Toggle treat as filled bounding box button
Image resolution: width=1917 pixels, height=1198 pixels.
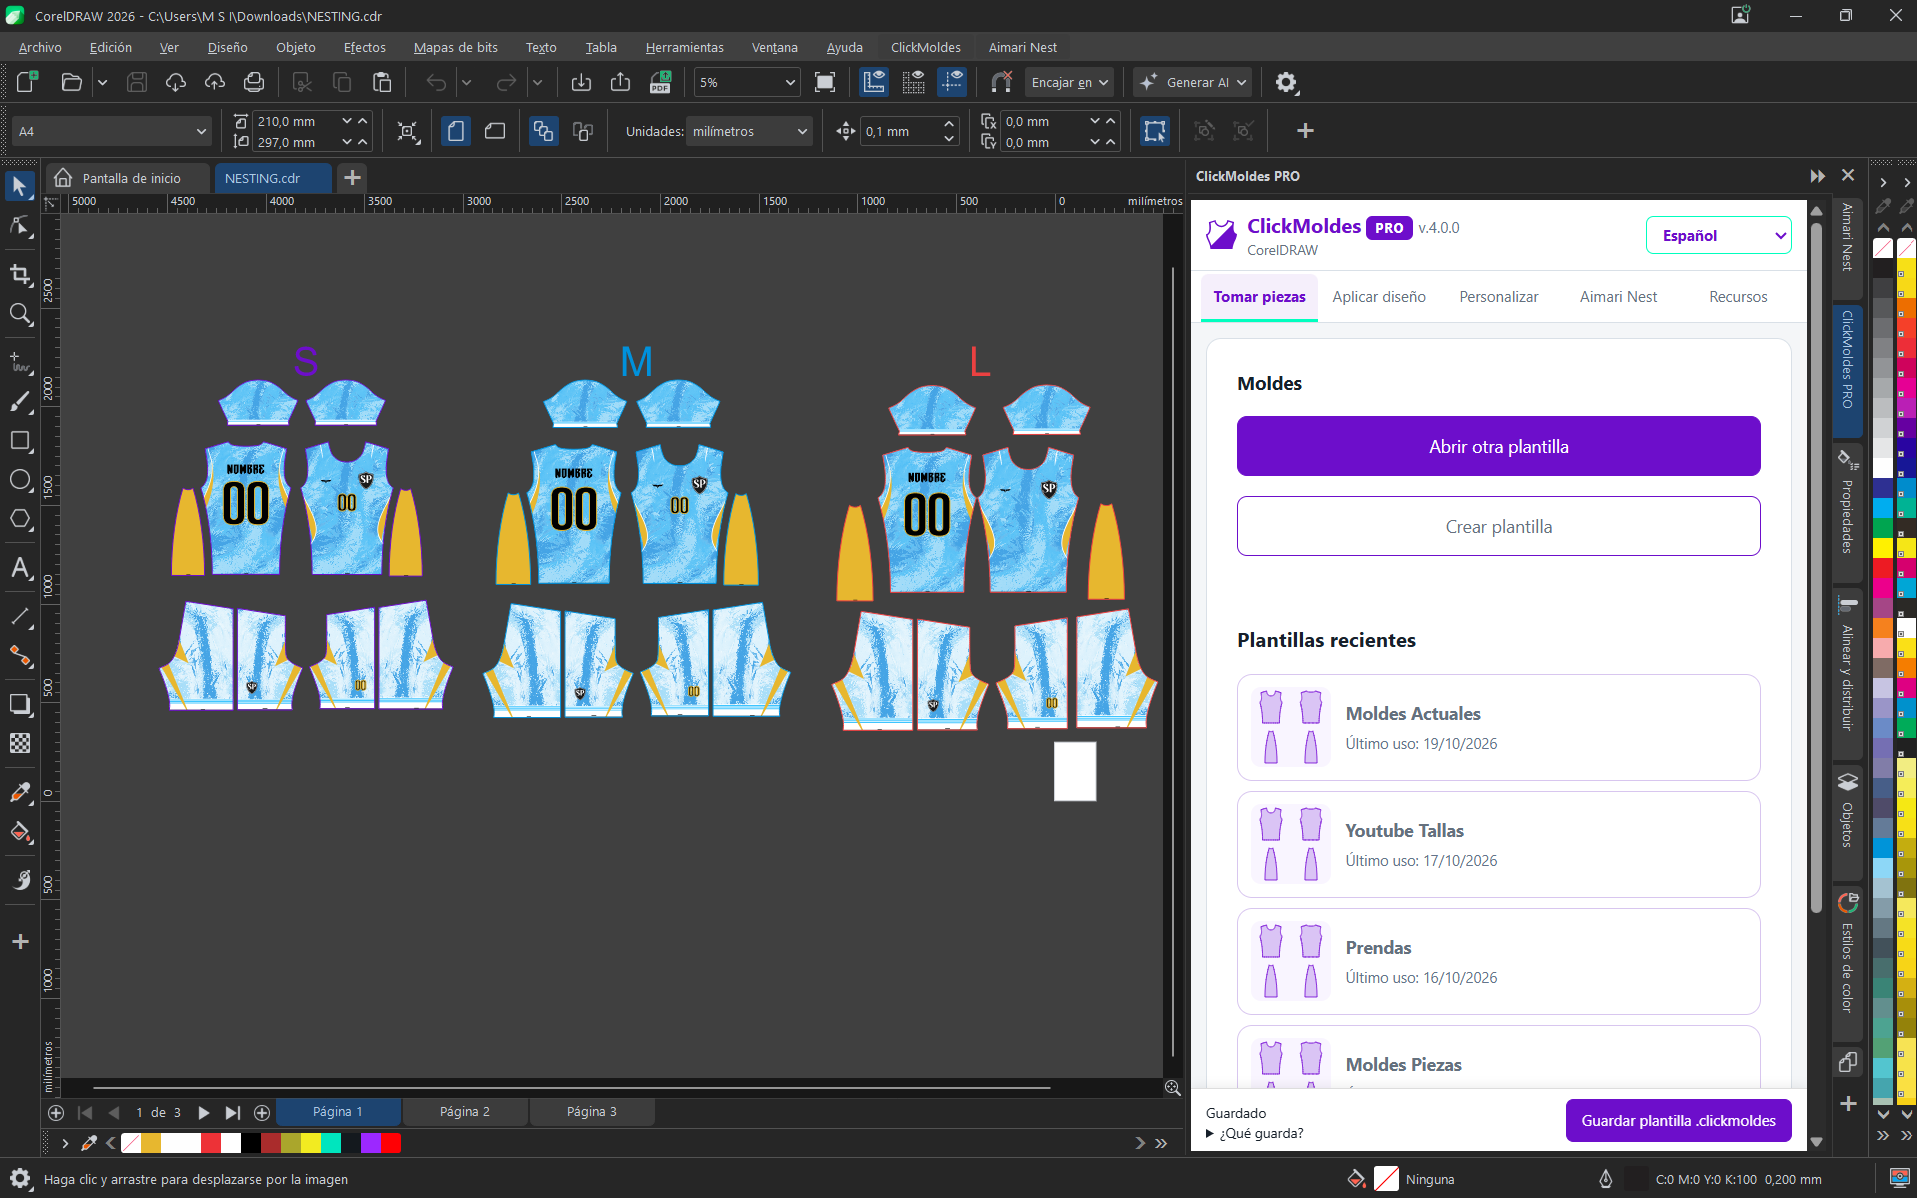click(1155, 131)
